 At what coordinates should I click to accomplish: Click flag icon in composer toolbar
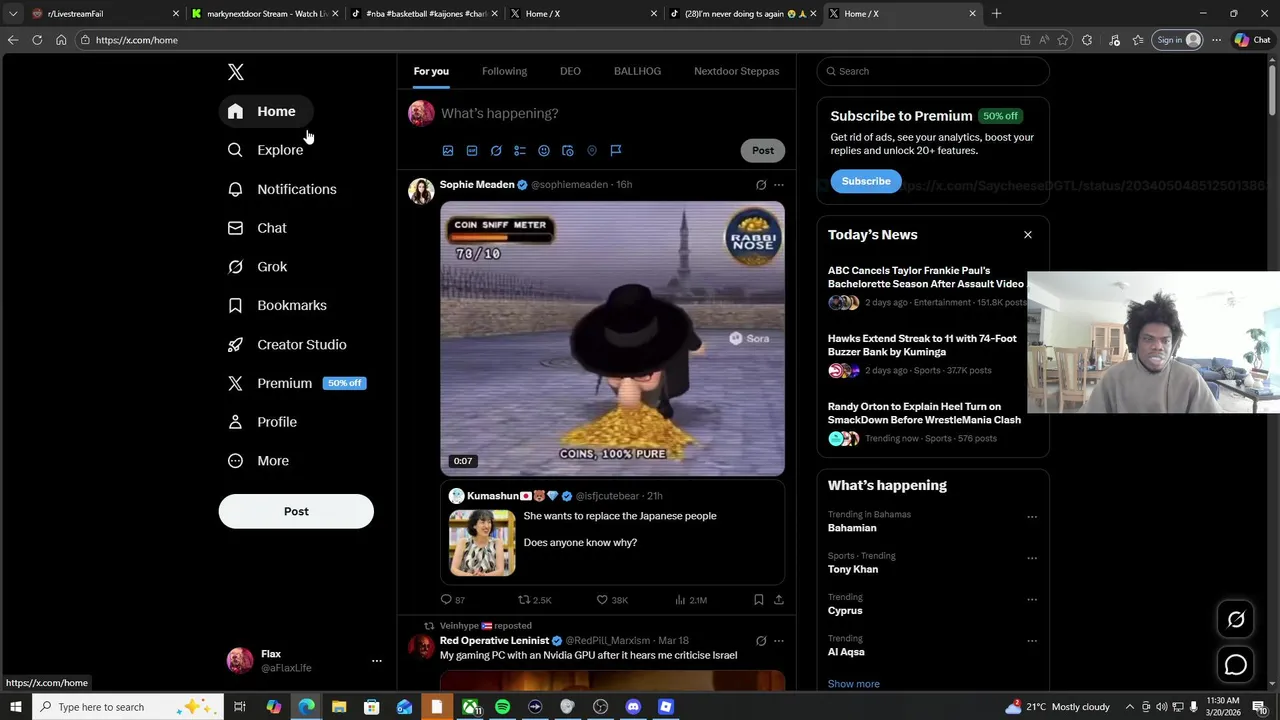pyautogui.click(x=616, y=151)
